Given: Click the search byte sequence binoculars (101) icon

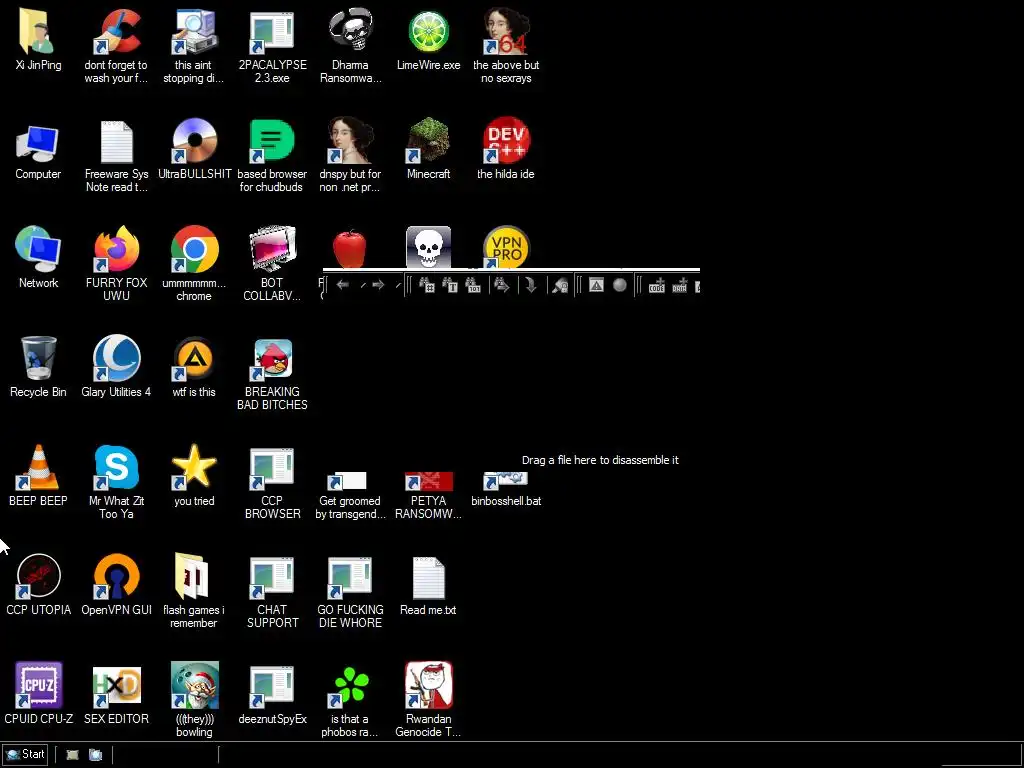Looking at the screenshot, I should point(473,285).
